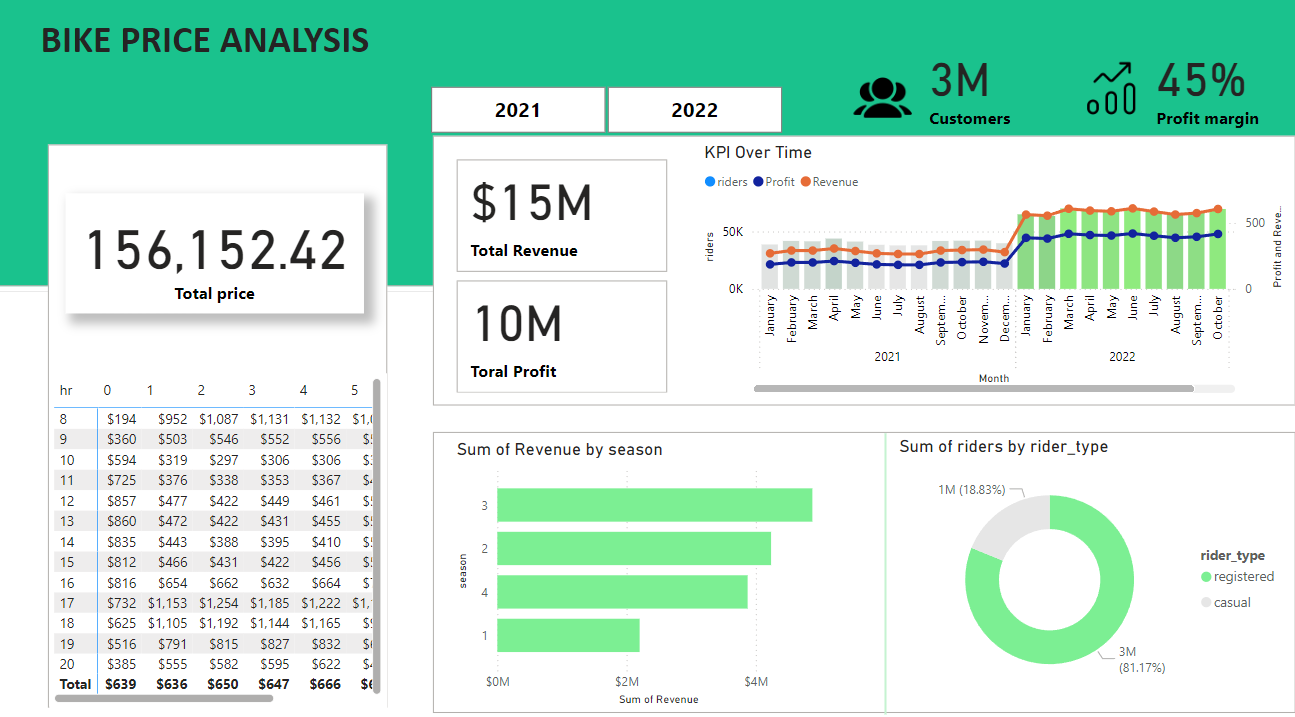Image resolution: width=1295 pixels, height=717 pixels.
Task: Switch to the 2022 tab
Action: 694,109
